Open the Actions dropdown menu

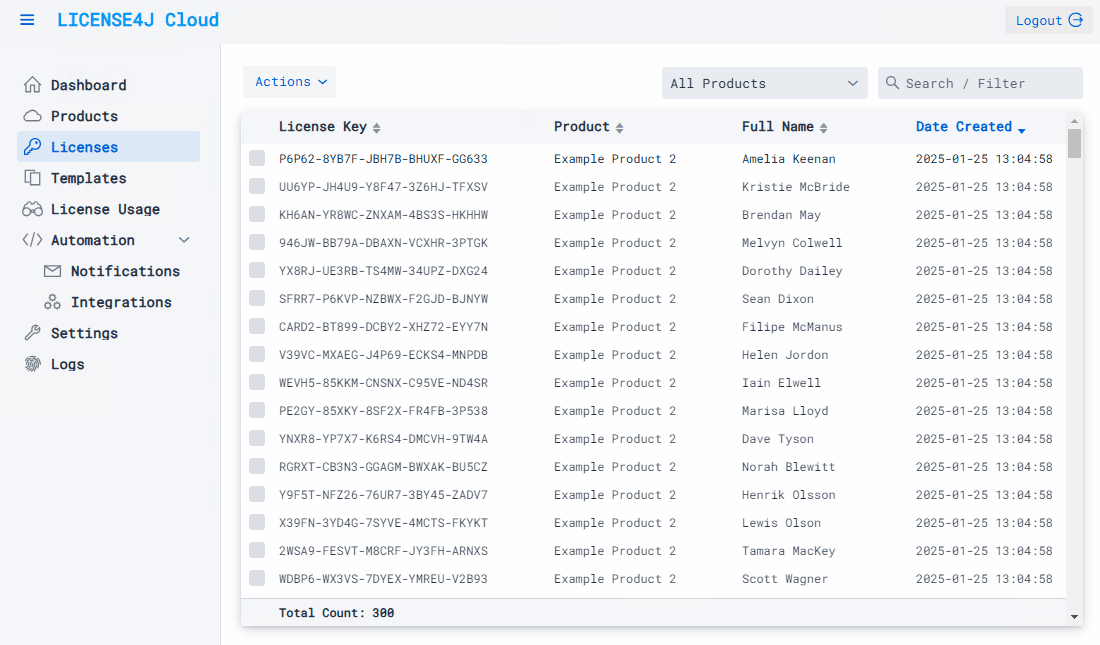(290, 82)
